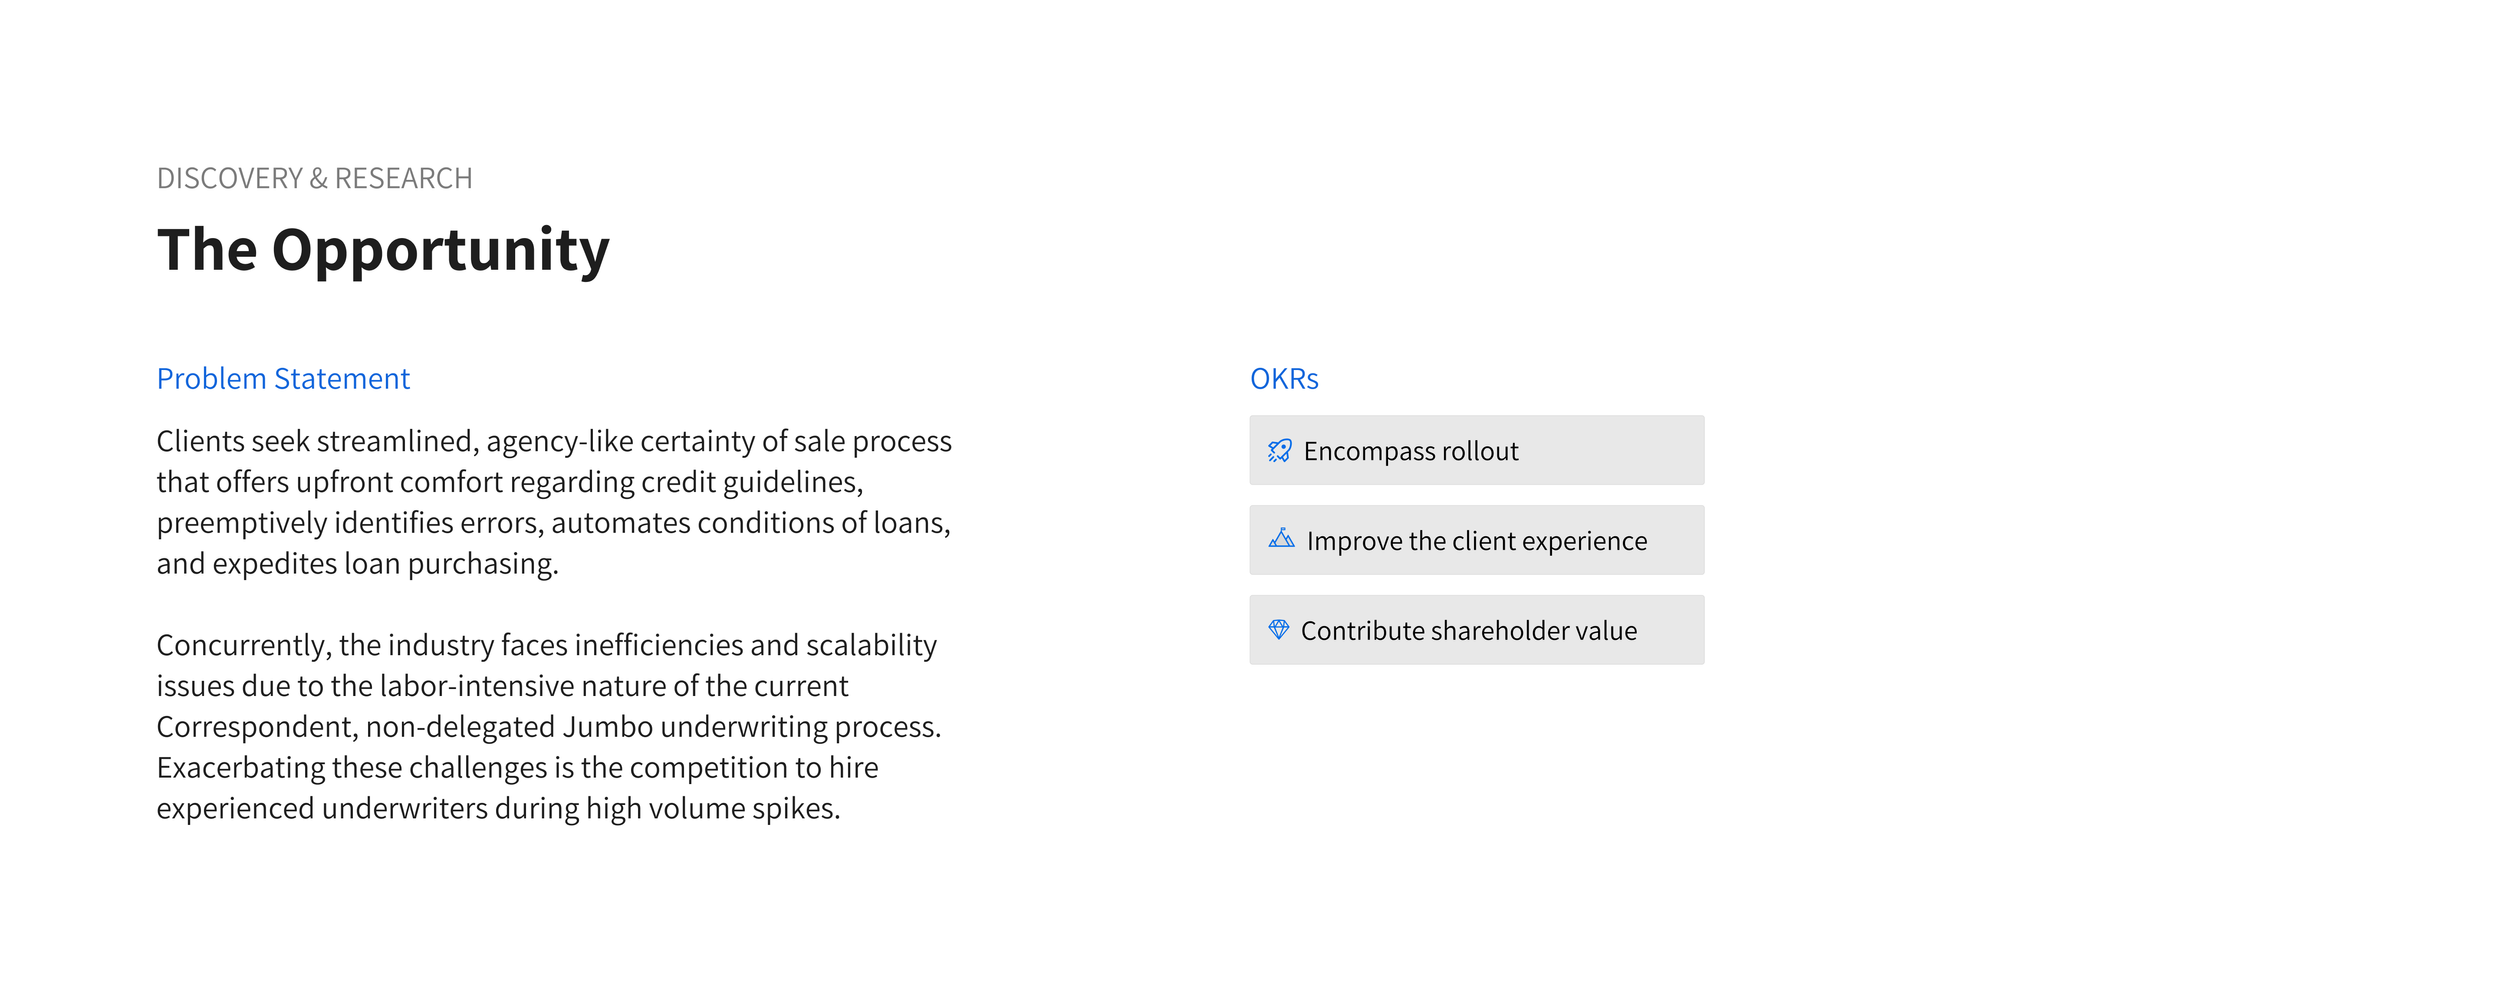This screenshot has width=2500, height=984.
Task: Click the paragraph starting with Clients seek streamlined
Action: point(554,502)
